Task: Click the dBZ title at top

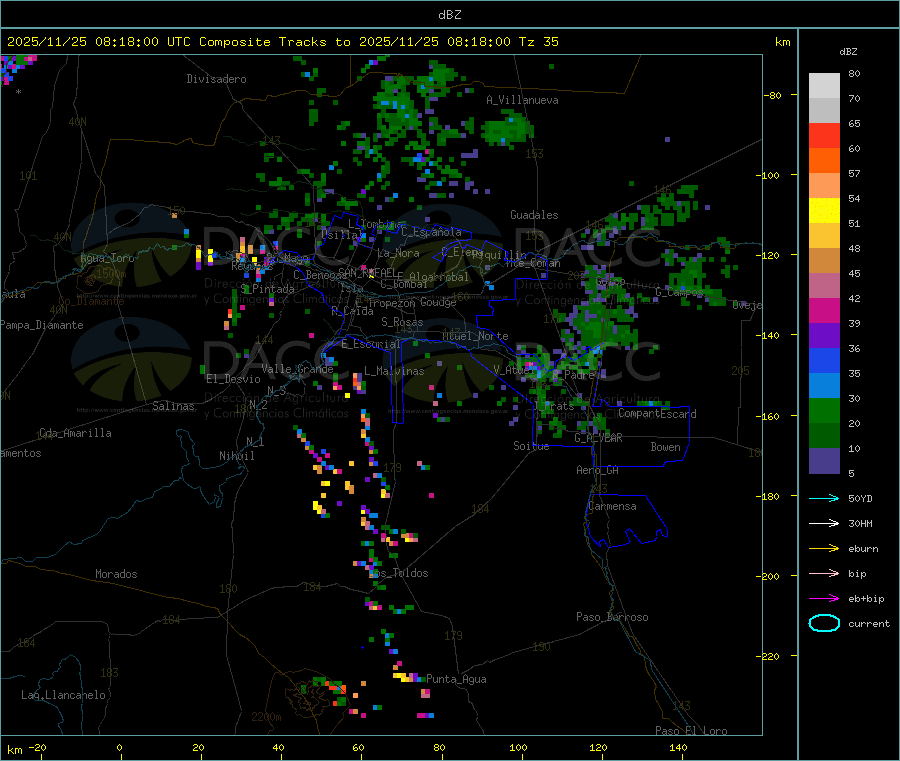Action: [449, 15]
